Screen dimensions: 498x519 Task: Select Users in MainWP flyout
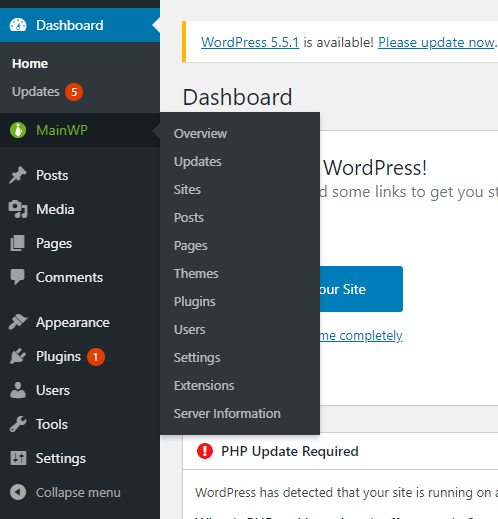tap(189, 330)
